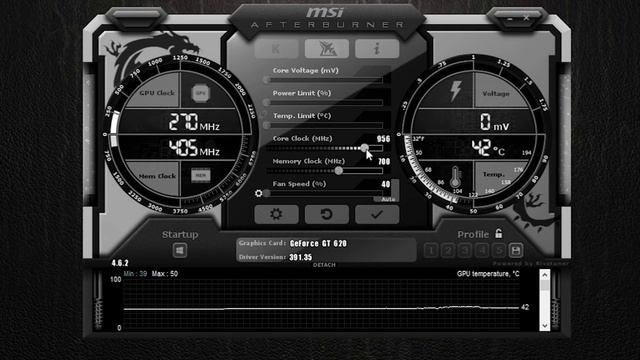
Task: Toggle the fan speed Auto button
Action: tap(387, 199)
